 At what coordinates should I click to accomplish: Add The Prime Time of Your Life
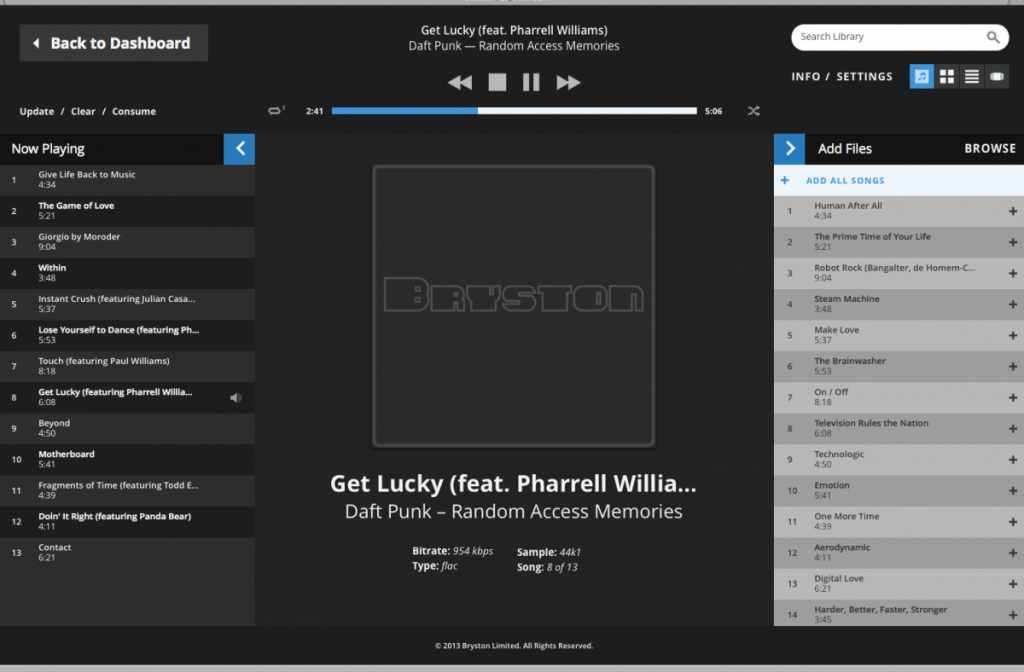[x=1012, y=242]
